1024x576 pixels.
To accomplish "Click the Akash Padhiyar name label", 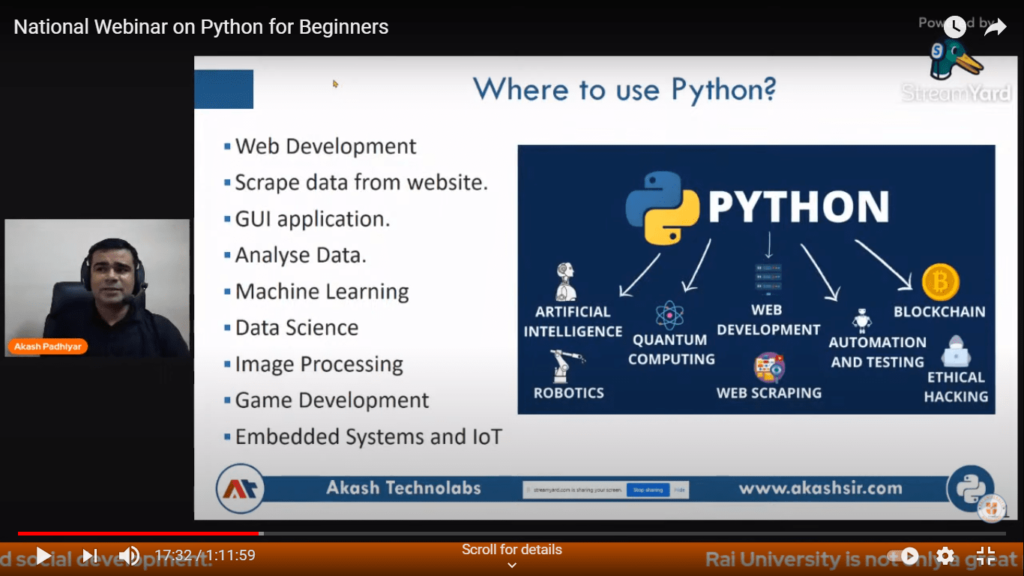I will tap(48, 347).
